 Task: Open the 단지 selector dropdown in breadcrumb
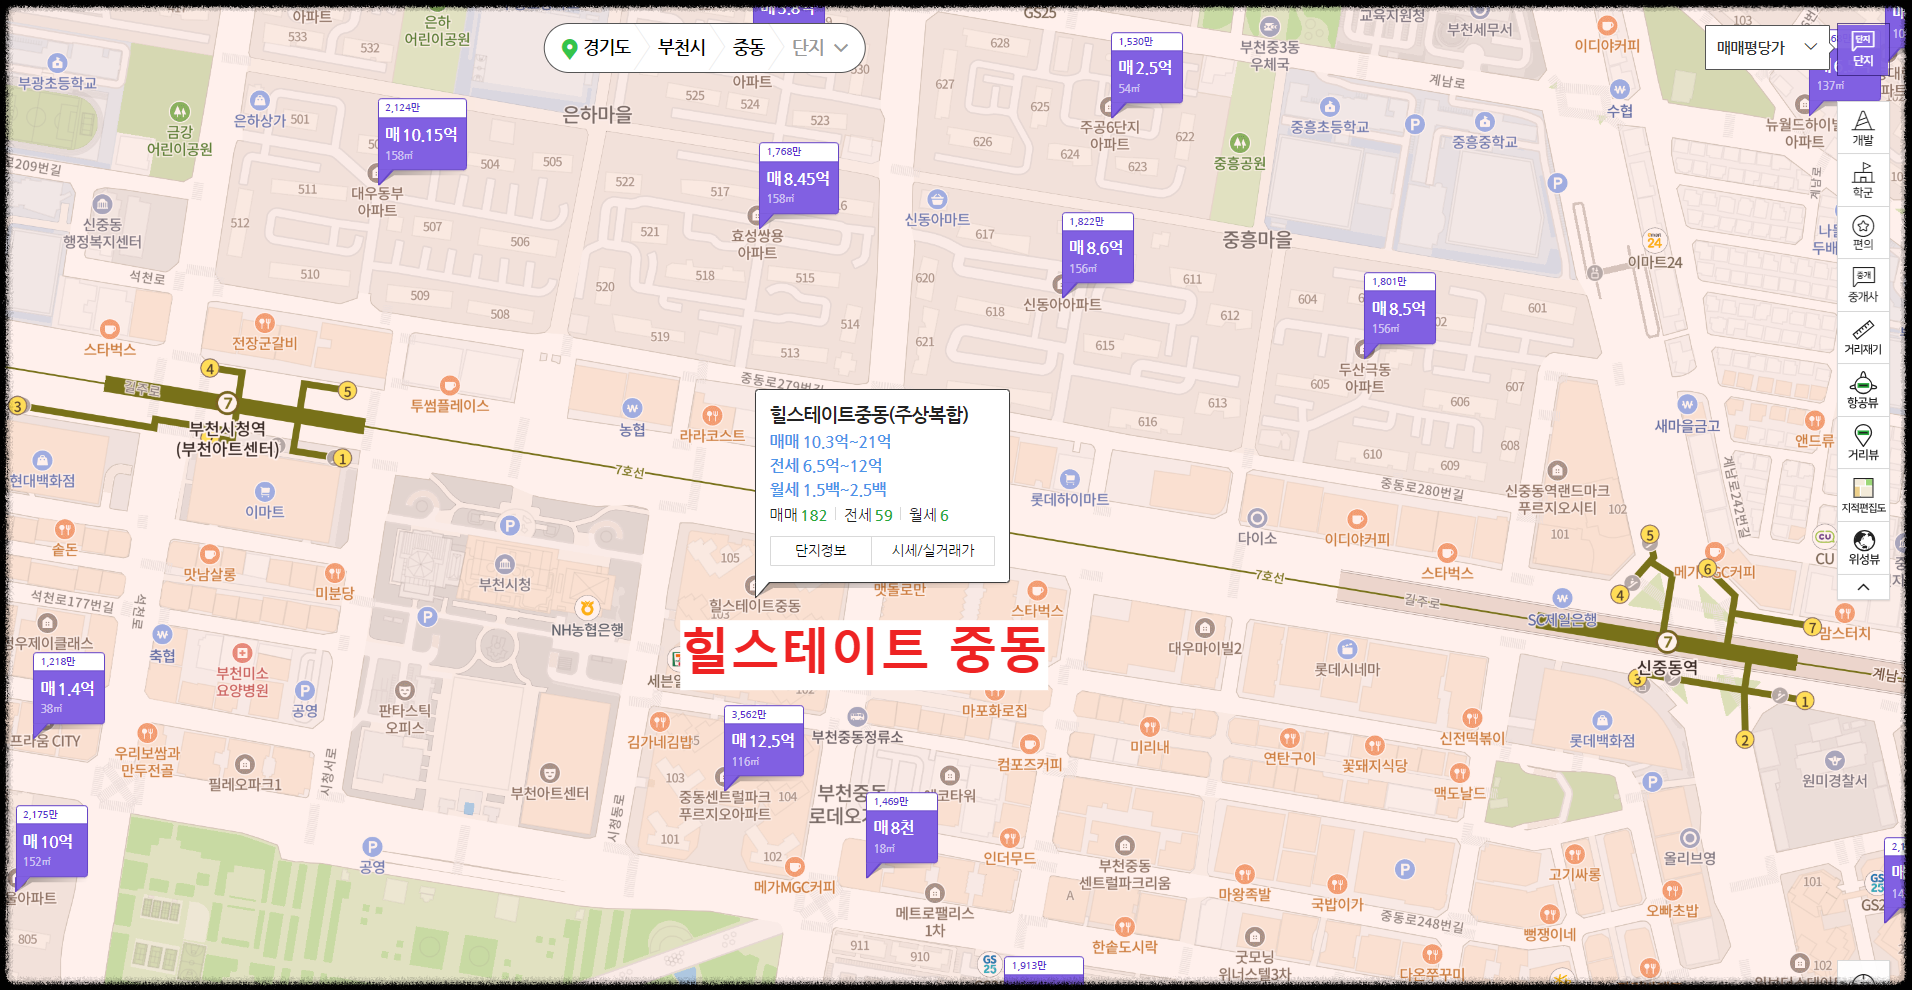point(820,47)
